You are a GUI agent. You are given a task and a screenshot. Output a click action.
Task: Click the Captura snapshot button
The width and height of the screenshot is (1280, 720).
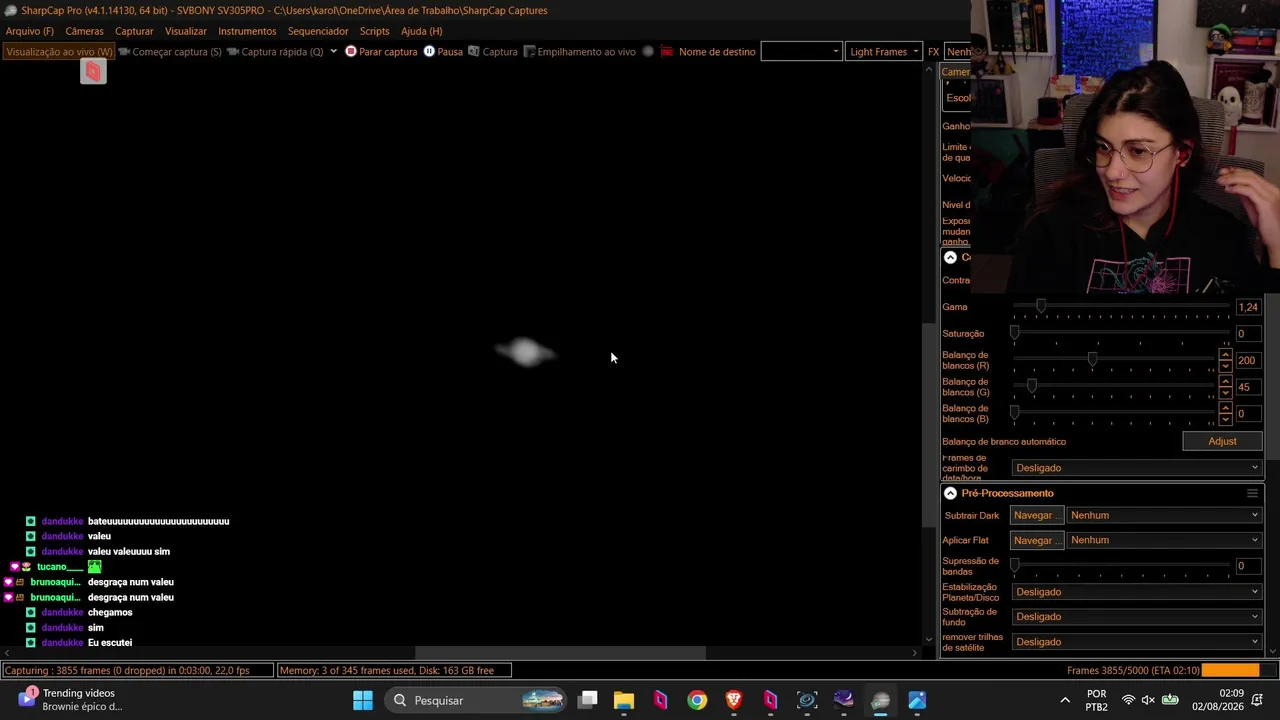[493, 51]
